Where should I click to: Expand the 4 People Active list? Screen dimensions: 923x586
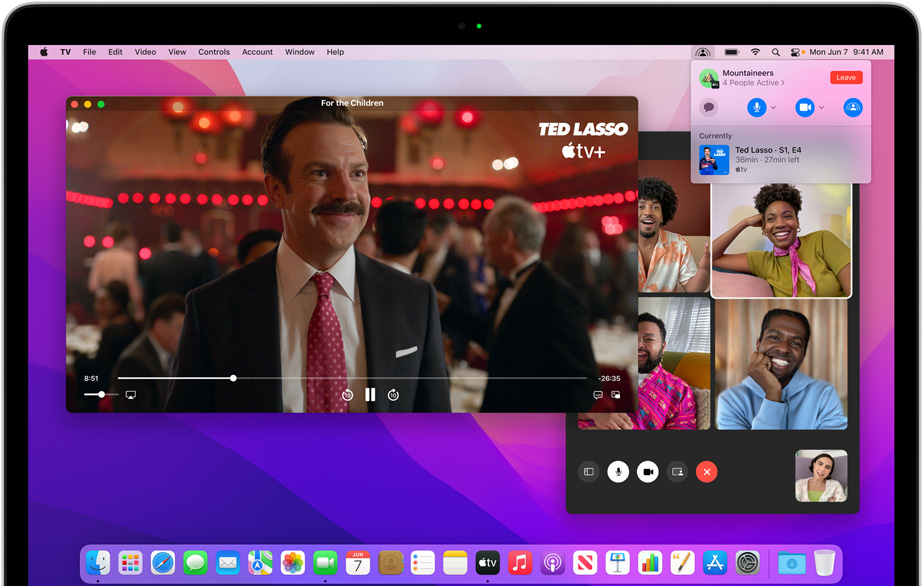pos(754,83)
